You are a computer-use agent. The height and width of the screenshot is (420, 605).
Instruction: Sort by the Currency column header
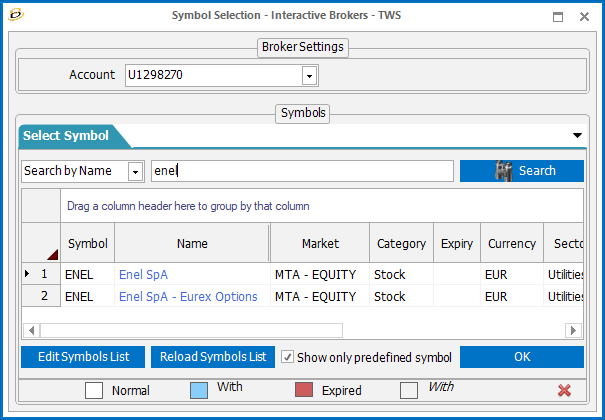click(x=512, y=244)
